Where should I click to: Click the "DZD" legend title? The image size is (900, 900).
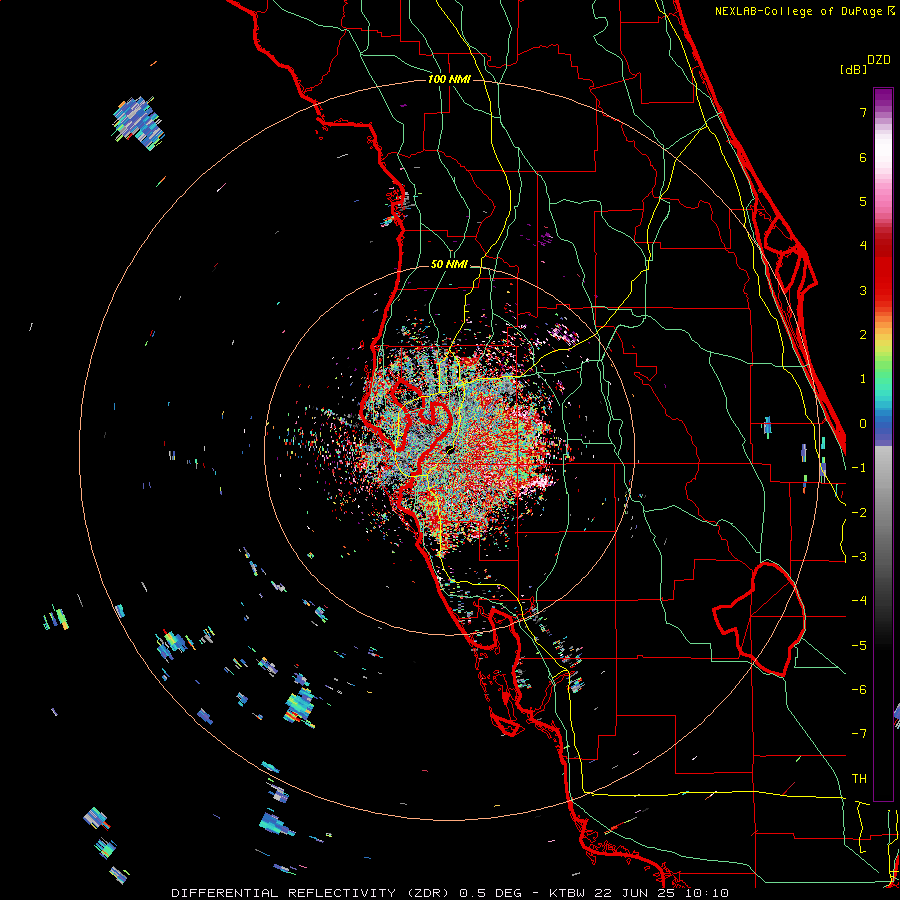(x=879, y=59)
